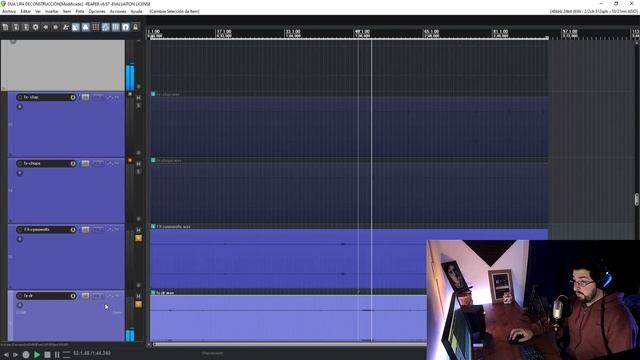Image resolution: width=640 pixels, height=360 pixels.
Task: Arm recording on FX cymswells track
Action: [x=20, y=229]
